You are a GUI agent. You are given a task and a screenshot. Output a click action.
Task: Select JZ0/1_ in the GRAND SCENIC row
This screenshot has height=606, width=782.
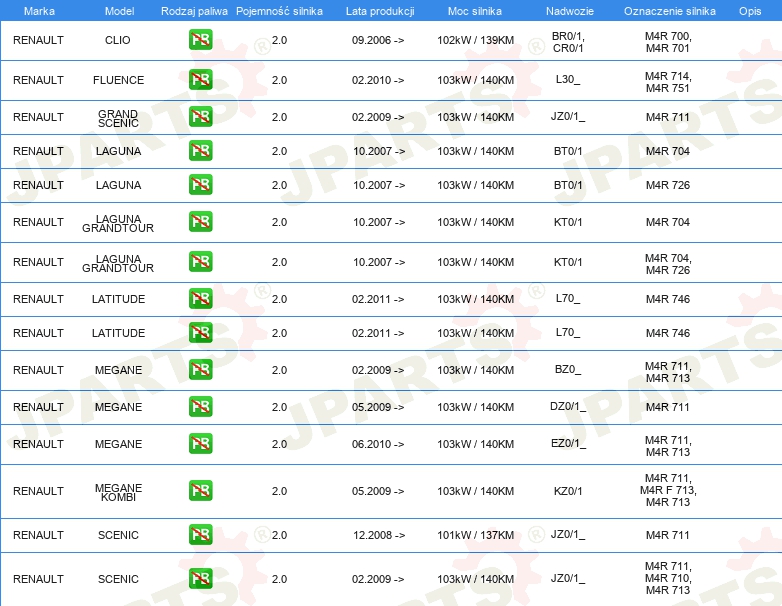(x=568, y=117)
